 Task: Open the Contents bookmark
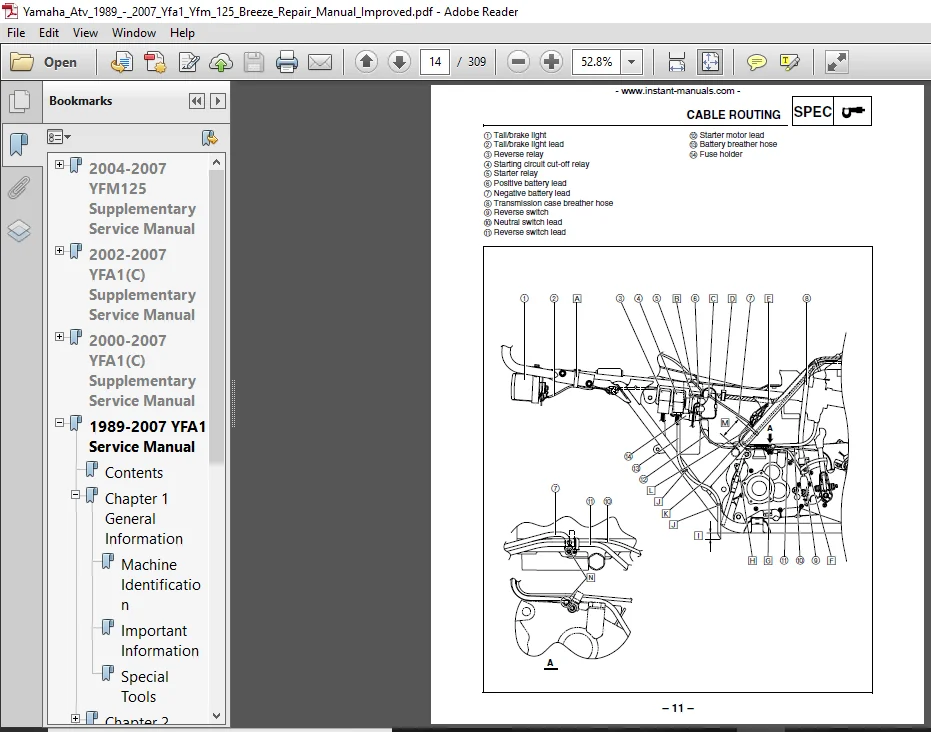coord(134,473)
